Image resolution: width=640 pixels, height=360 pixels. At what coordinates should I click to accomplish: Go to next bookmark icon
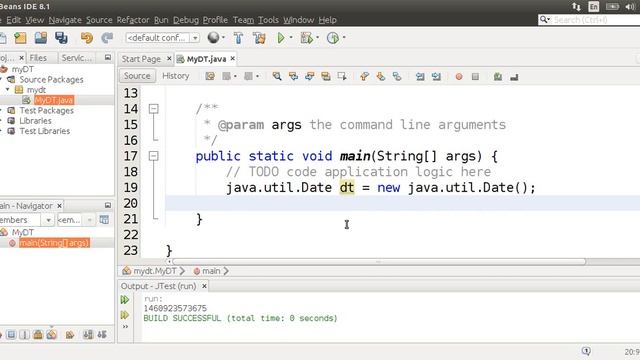coord(380,76)
